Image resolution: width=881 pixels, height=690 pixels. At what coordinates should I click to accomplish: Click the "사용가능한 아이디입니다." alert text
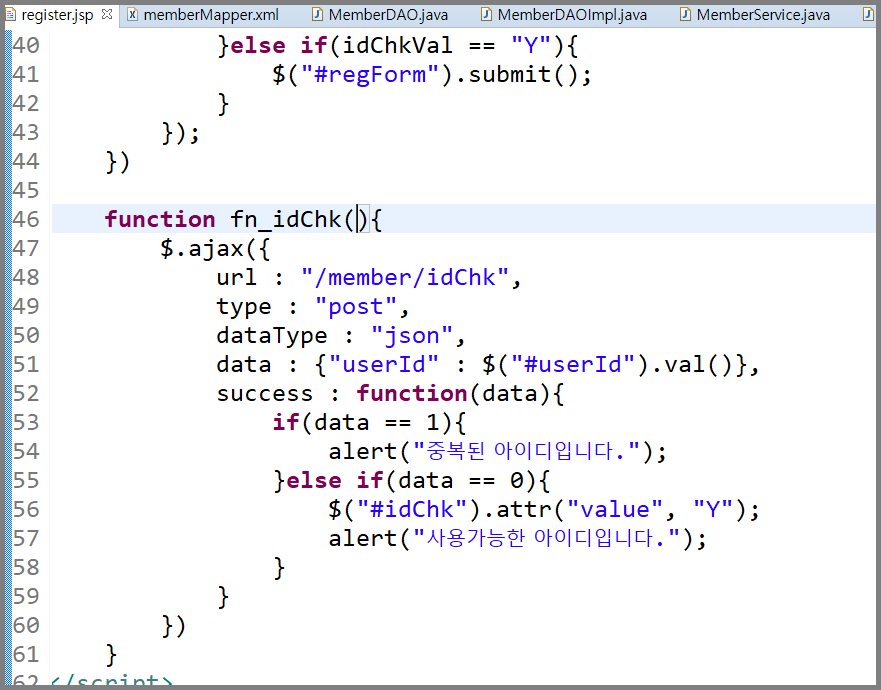click(x=547, y=538)
